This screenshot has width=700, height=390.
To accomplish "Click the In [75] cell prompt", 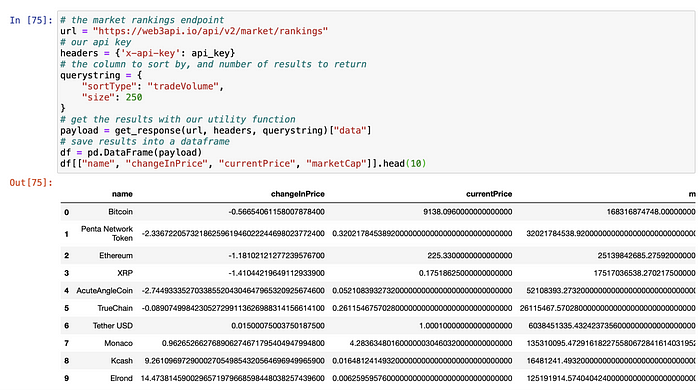I will (31, 20).
